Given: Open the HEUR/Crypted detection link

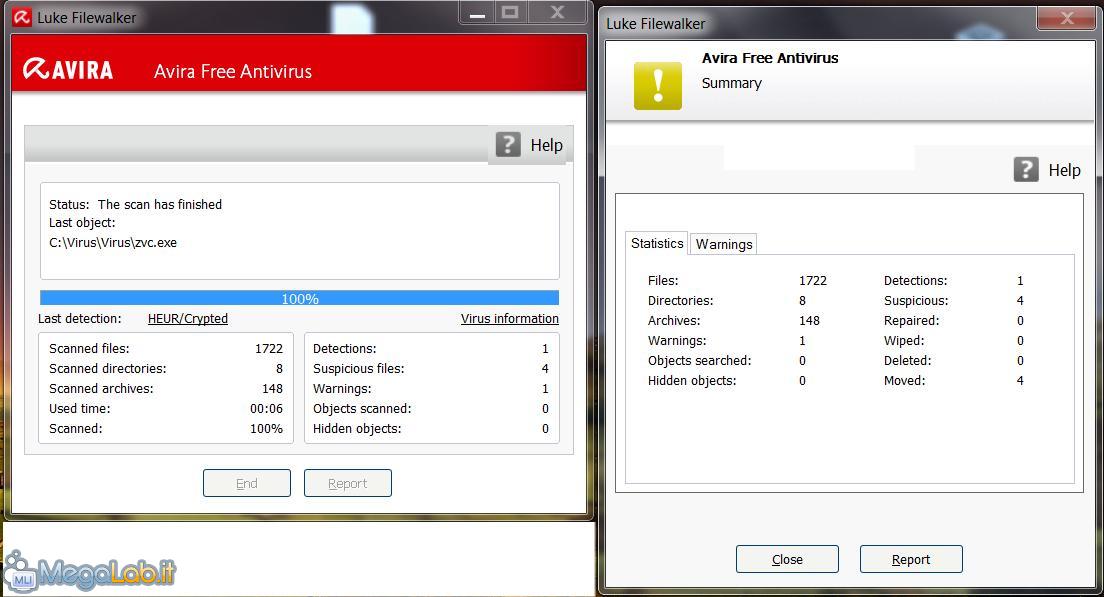Looking at the screenshot, I should click(187, 318).
